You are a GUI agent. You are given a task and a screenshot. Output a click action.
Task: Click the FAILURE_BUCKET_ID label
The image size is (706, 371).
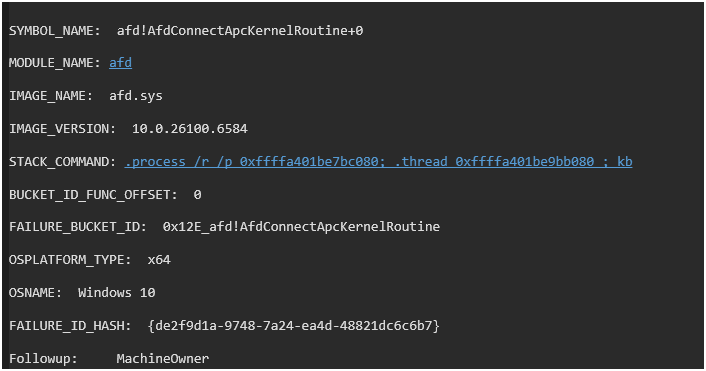(x=78, y=226)
